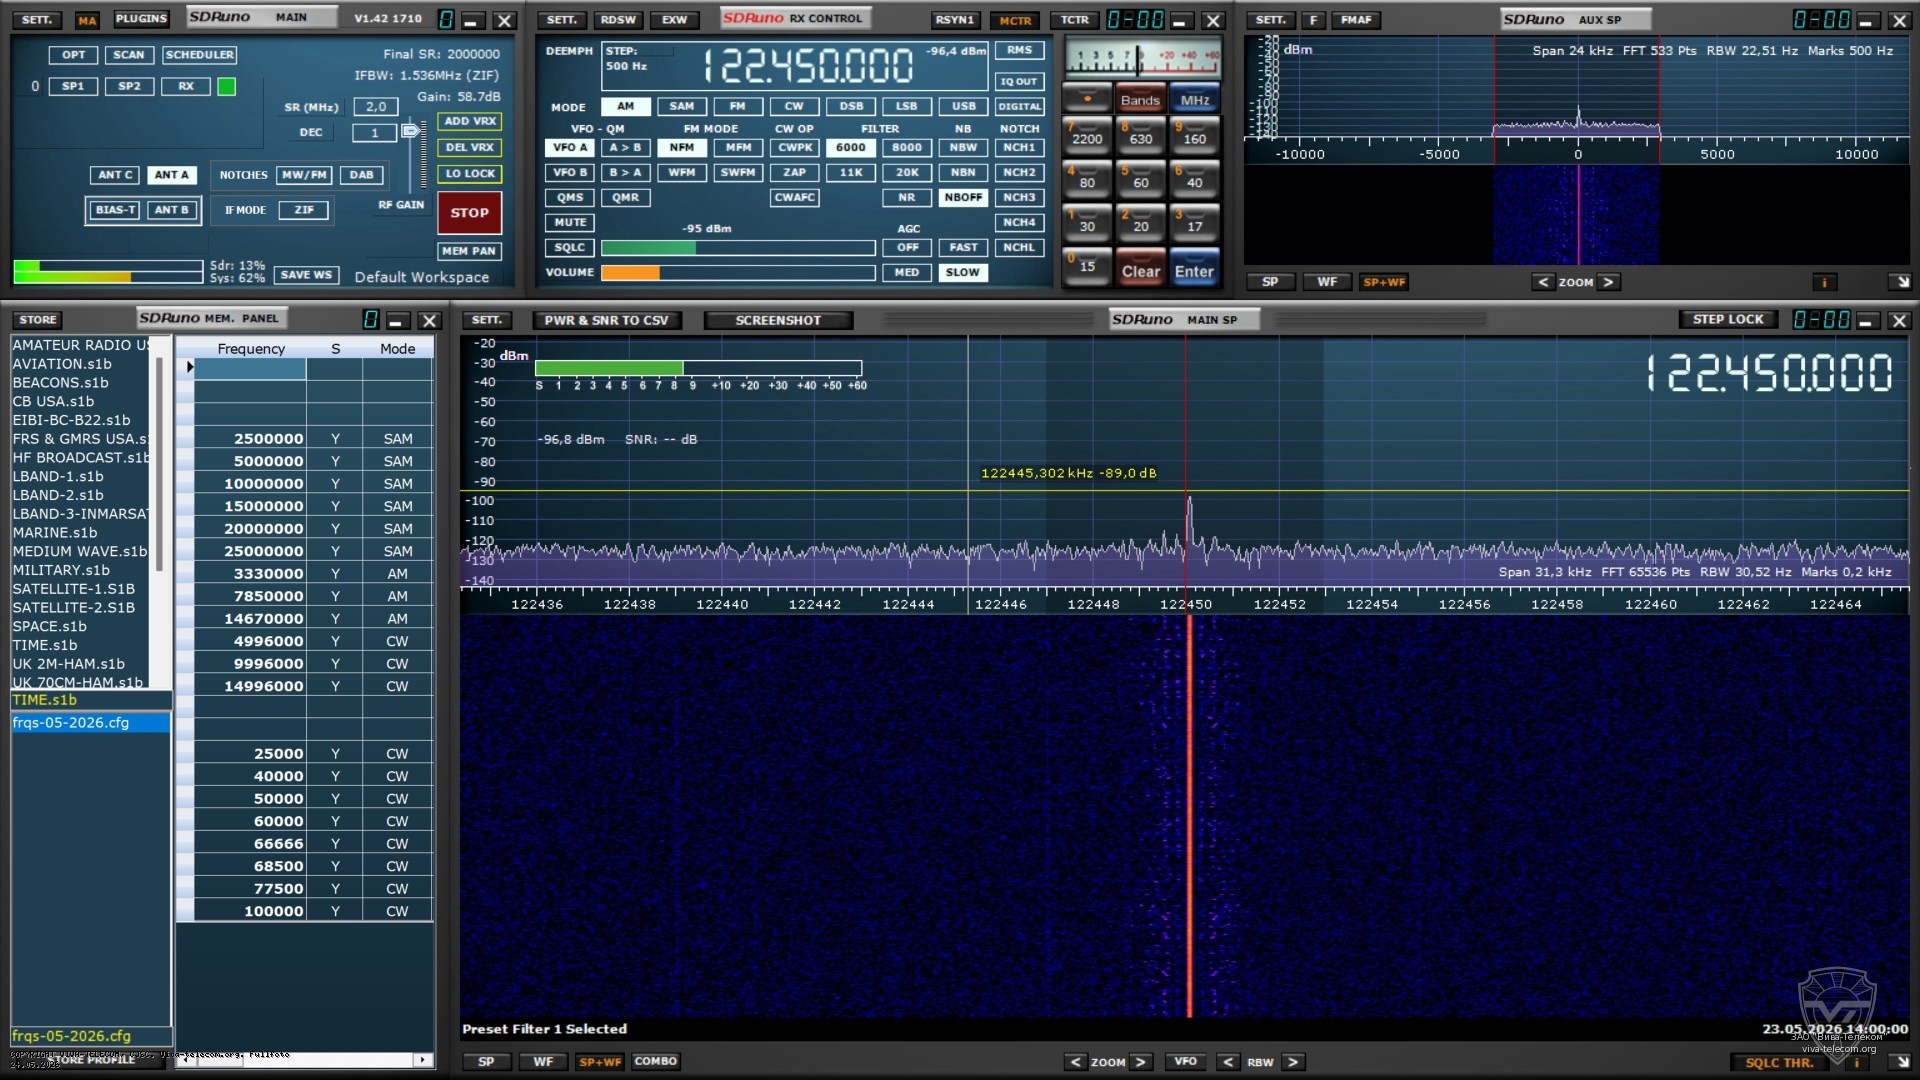
Task: Increase RBW in Main SP
Action: [x=1293, y=1062]
